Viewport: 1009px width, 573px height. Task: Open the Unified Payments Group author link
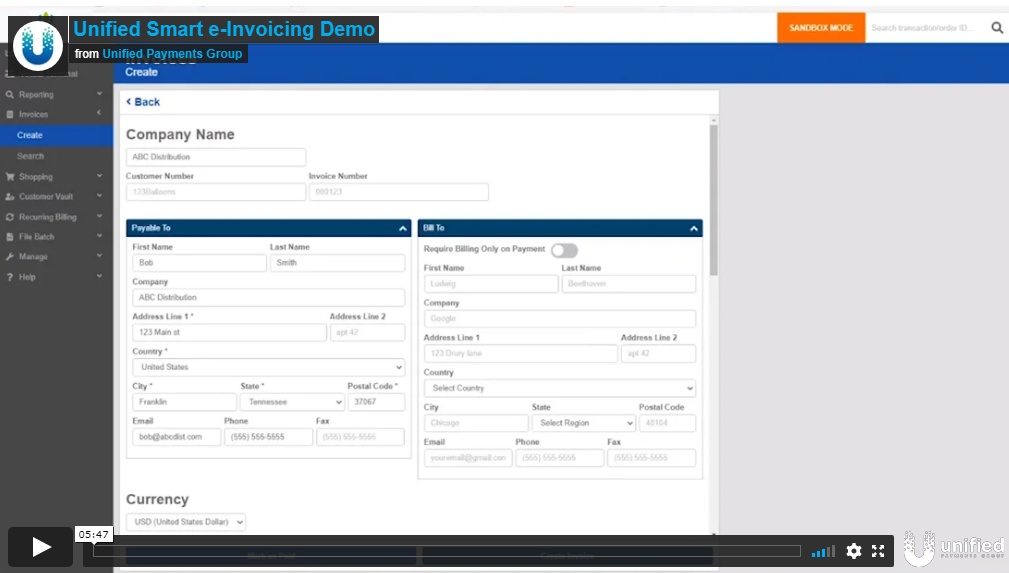click(x=172, y=54)
